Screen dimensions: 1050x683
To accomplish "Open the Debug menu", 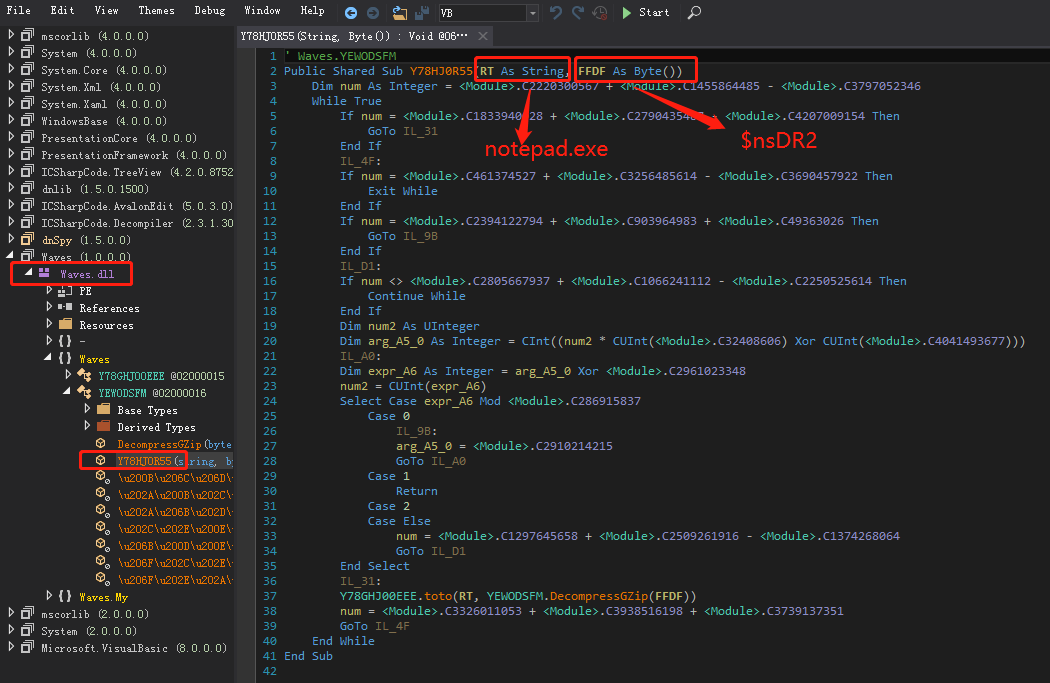I will [210, 10].
